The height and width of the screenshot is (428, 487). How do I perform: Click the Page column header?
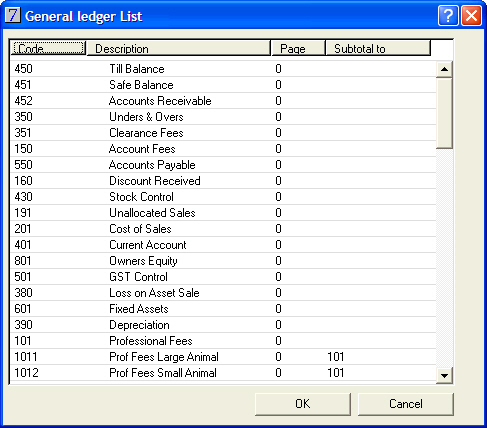tap(298, 48)
